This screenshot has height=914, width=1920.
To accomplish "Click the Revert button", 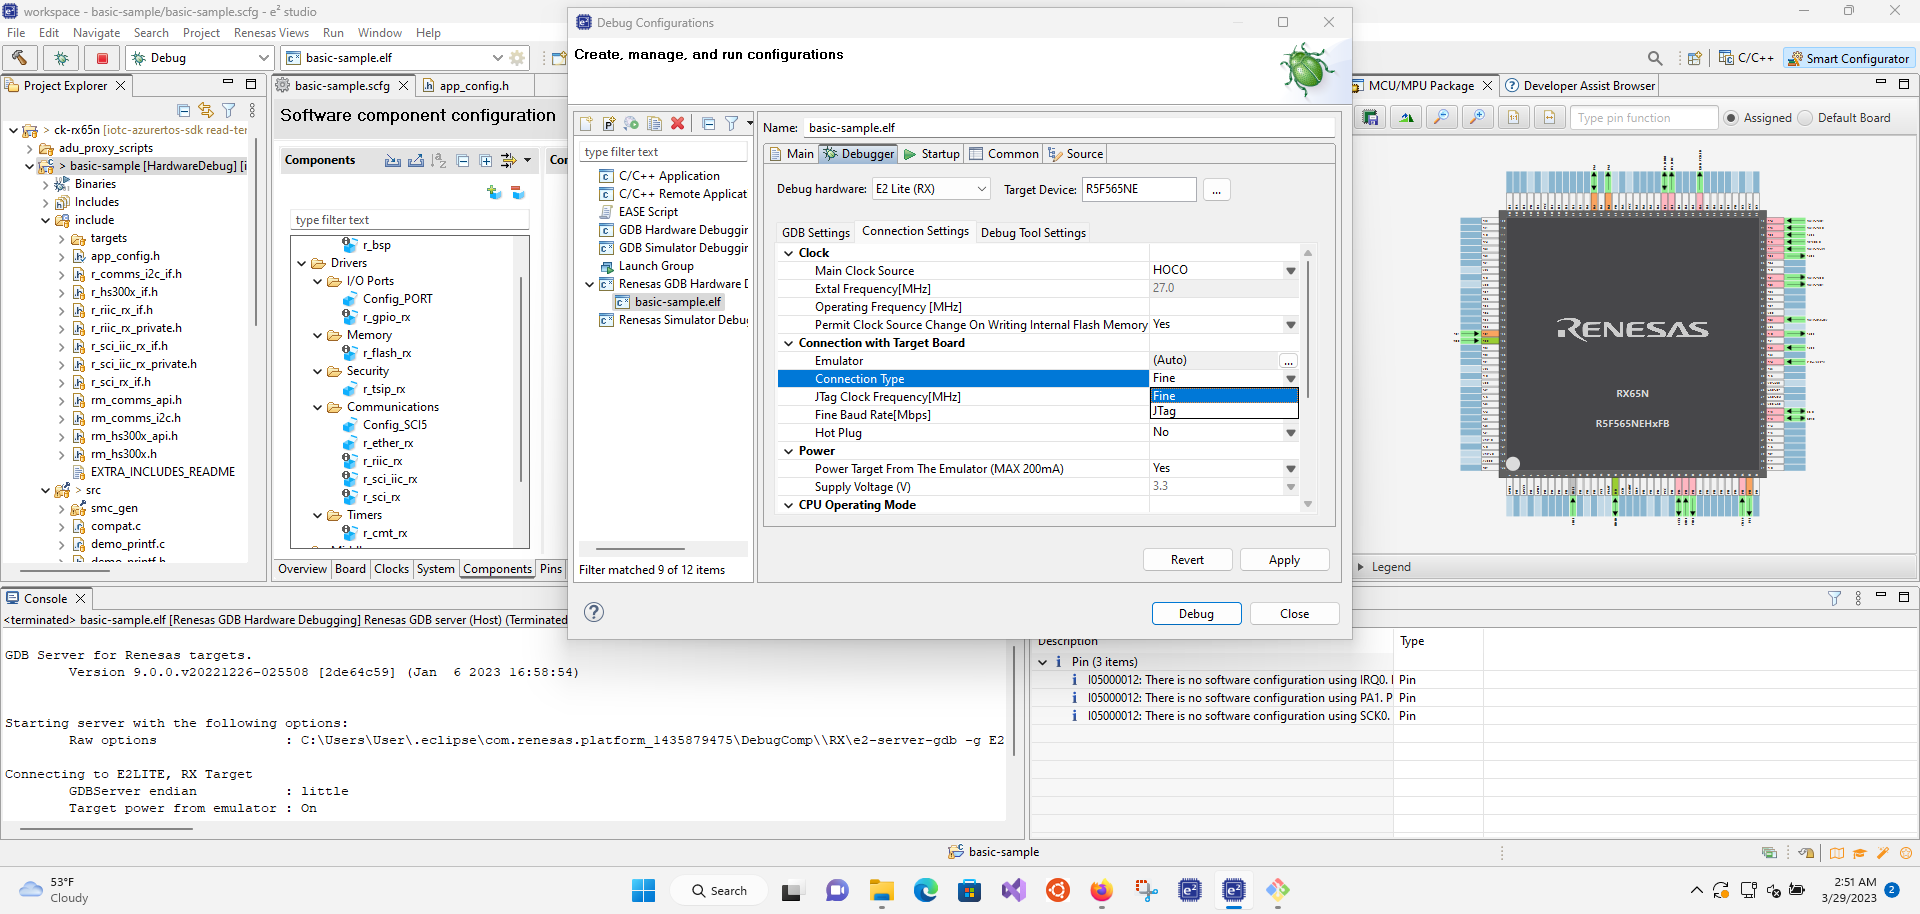I will tap(1187, 560).
